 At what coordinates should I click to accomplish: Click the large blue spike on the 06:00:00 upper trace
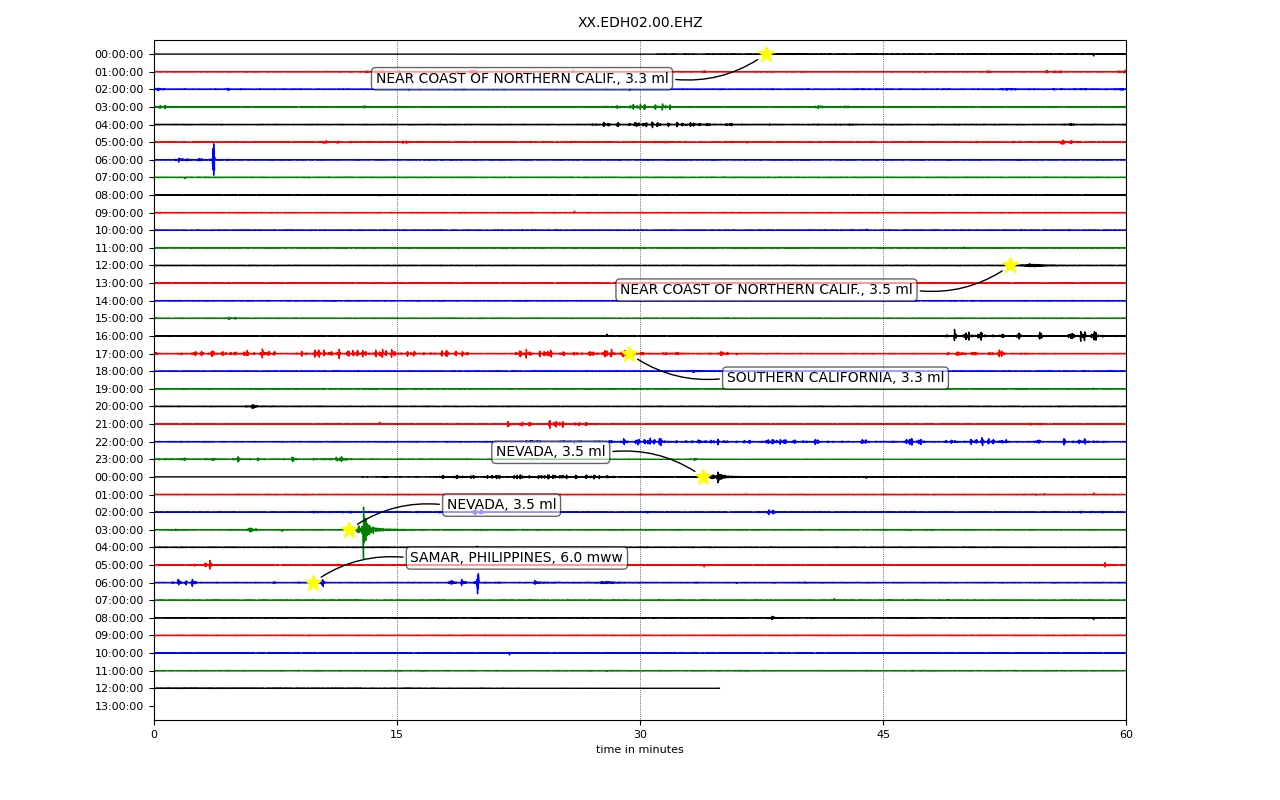tap(213, 159)
